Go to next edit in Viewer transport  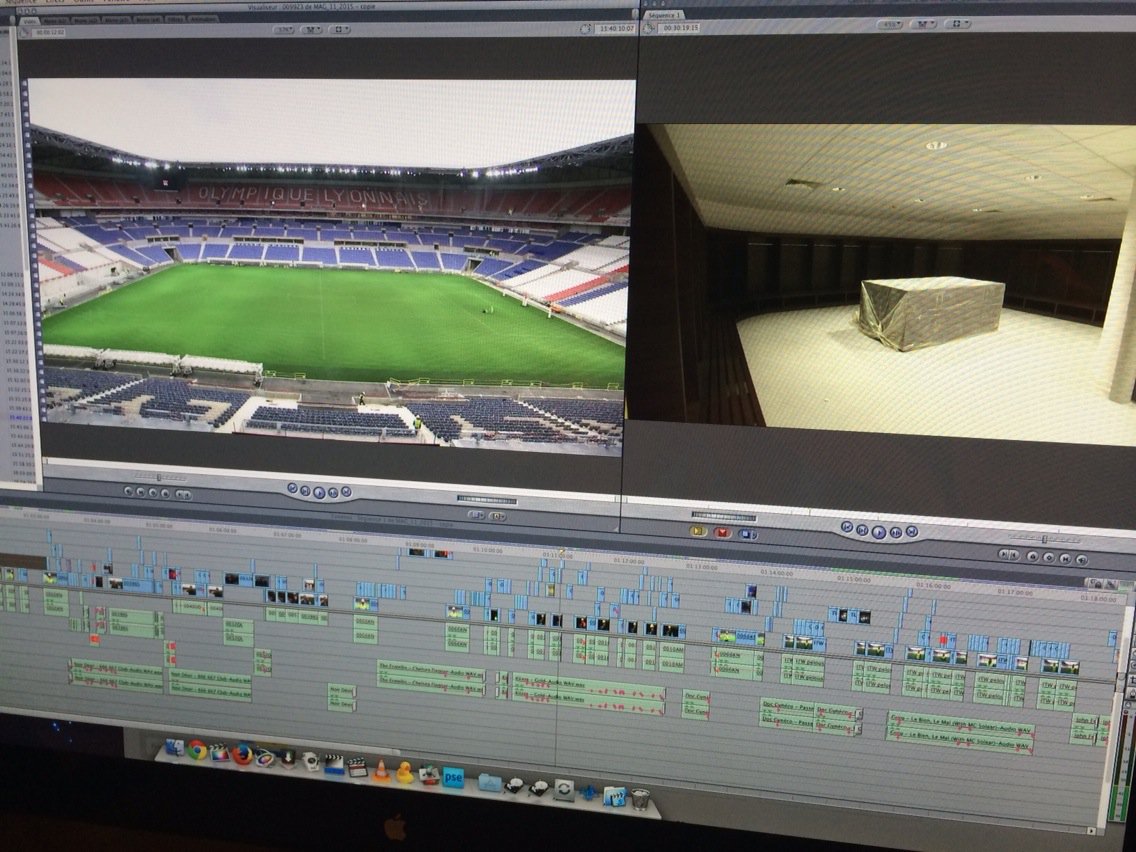[346, 492]
